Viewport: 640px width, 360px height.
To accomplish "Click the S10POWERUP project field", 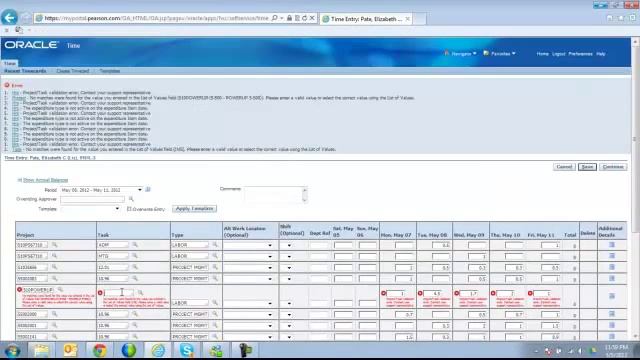I will click(x=38, y=290).
